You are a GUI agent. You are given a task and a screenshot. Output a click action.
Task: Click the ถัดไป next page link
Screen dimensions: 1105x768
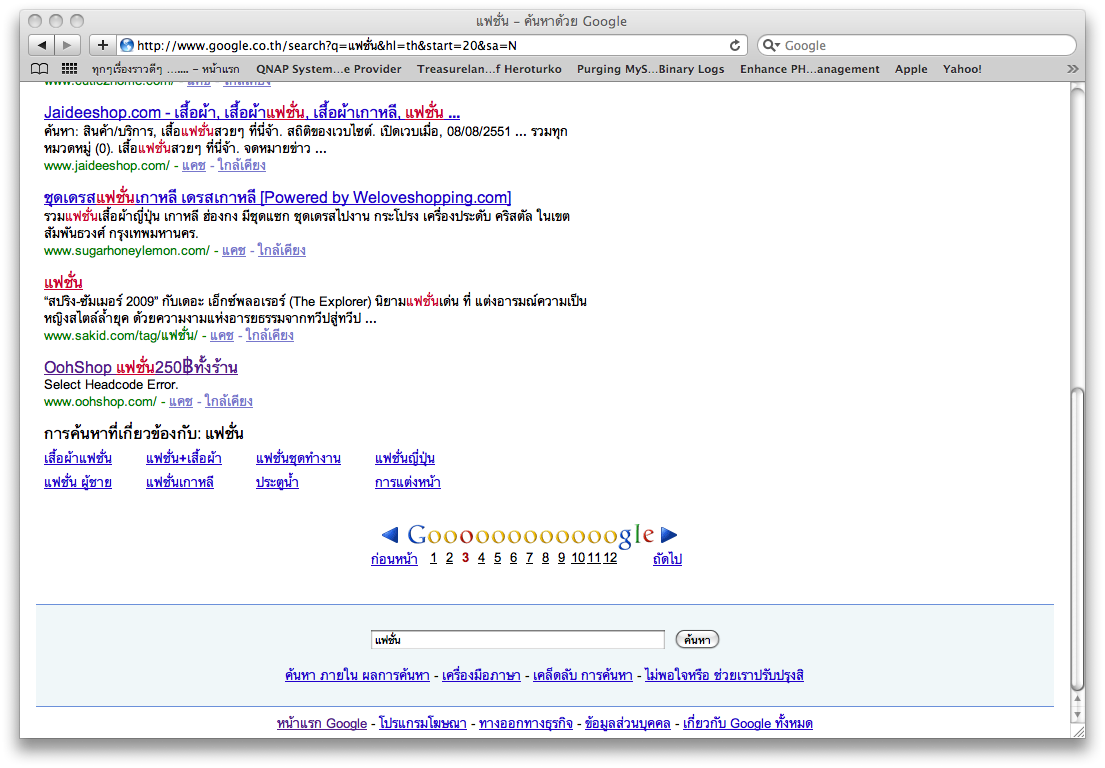[x=667, y=559]
